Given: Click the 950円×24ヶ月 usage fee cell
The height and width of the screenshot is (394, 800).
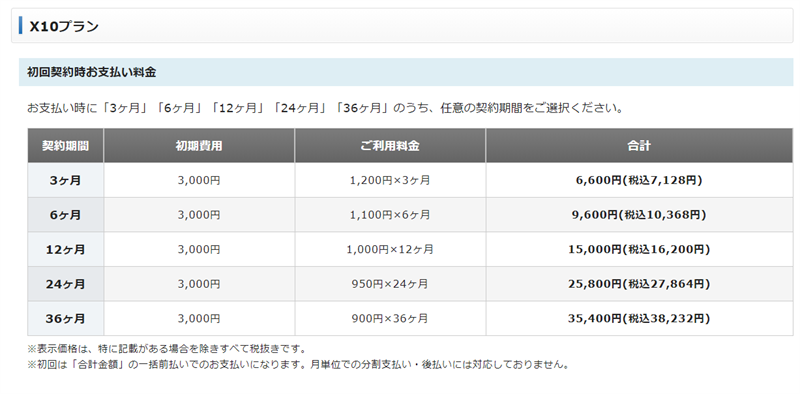Looking at the screenshot, I should [x=390, y=284].
